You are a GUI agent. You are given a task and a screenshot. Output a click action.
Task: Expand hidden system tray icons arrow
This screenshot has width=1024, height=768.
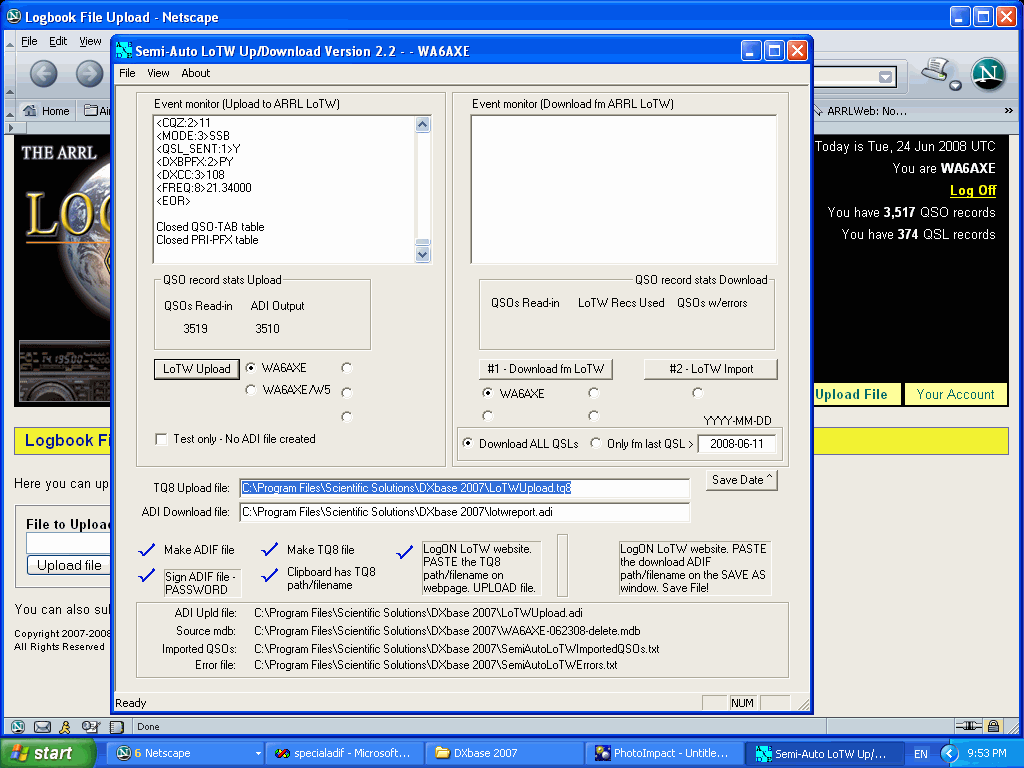950,754
